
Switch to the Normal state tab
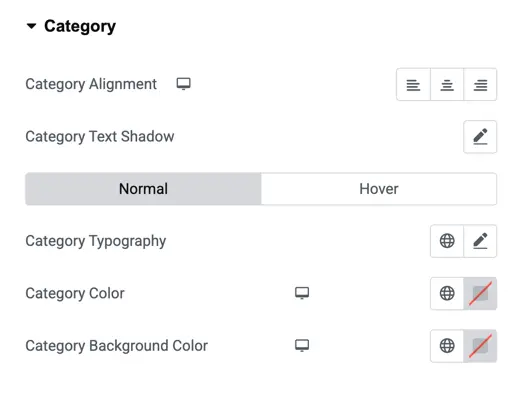click(143, 189)
